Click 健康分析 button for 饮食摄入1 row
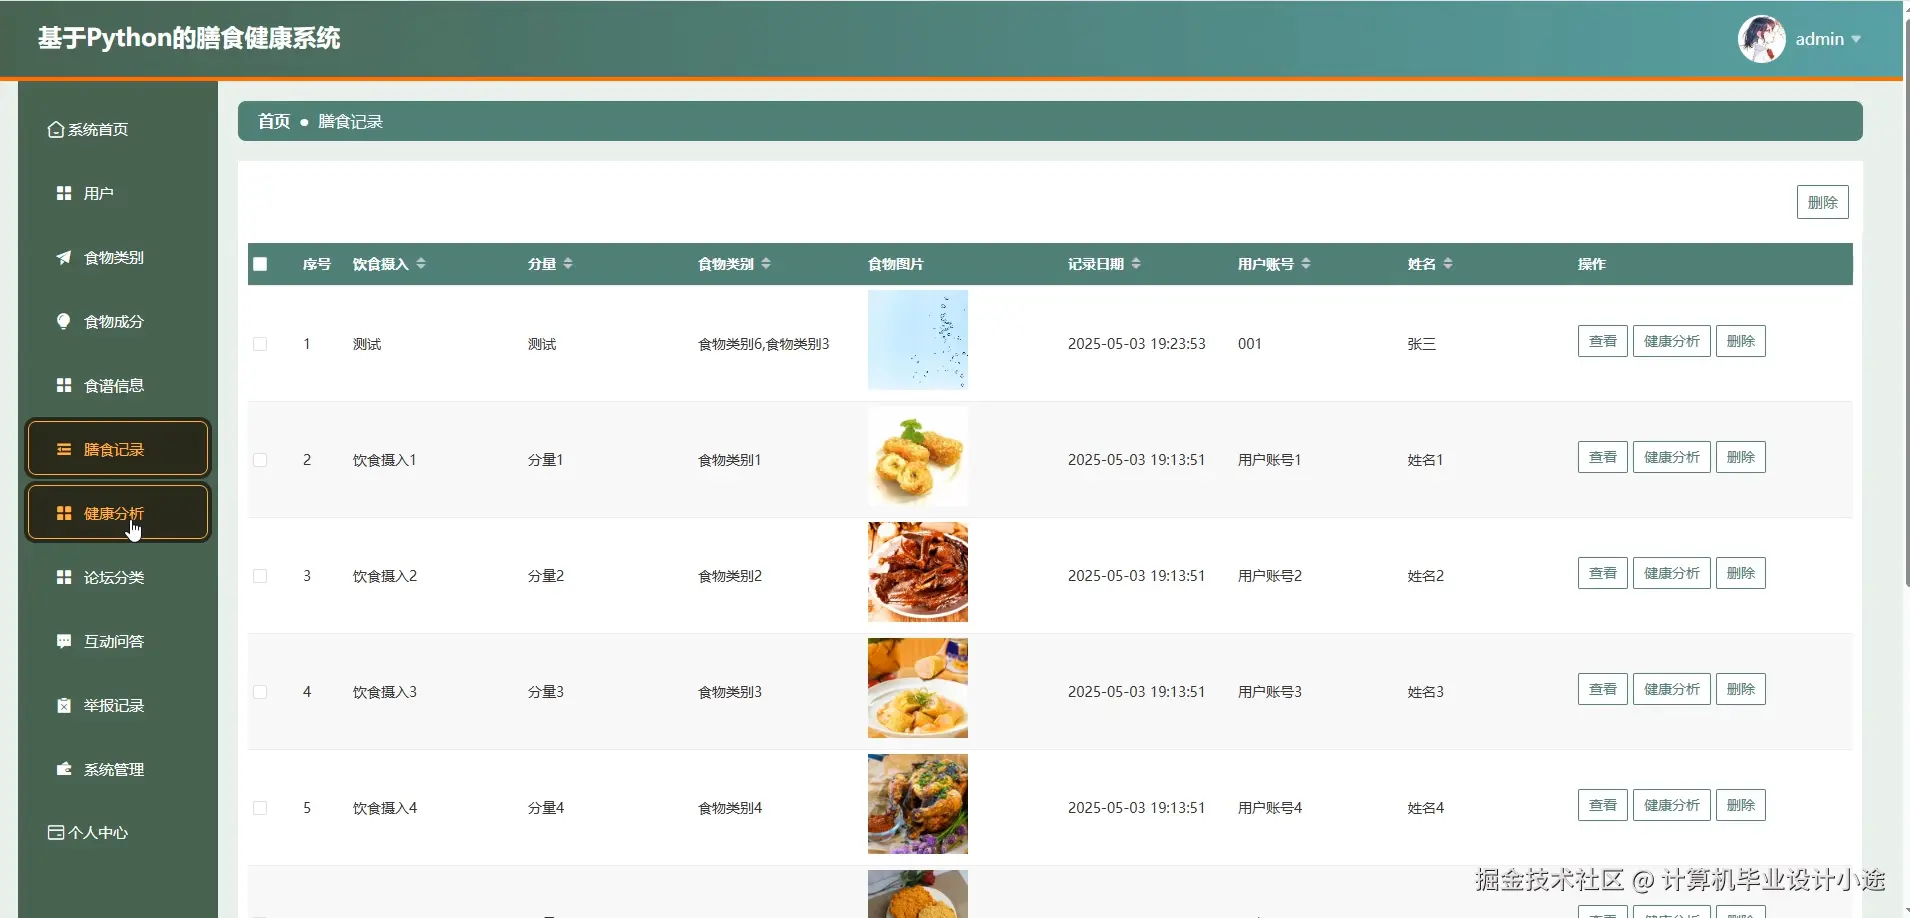This screenshot has width=1910, height=918. [x=1672, y=457]
